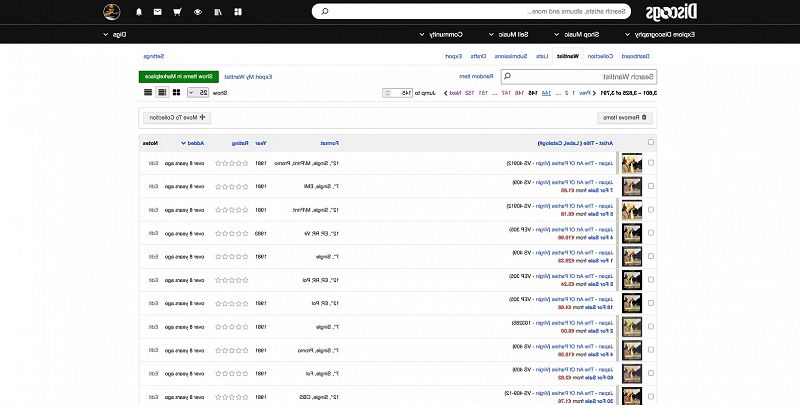Open the user avatar menu
800x405 pixels.
(112, 11)
